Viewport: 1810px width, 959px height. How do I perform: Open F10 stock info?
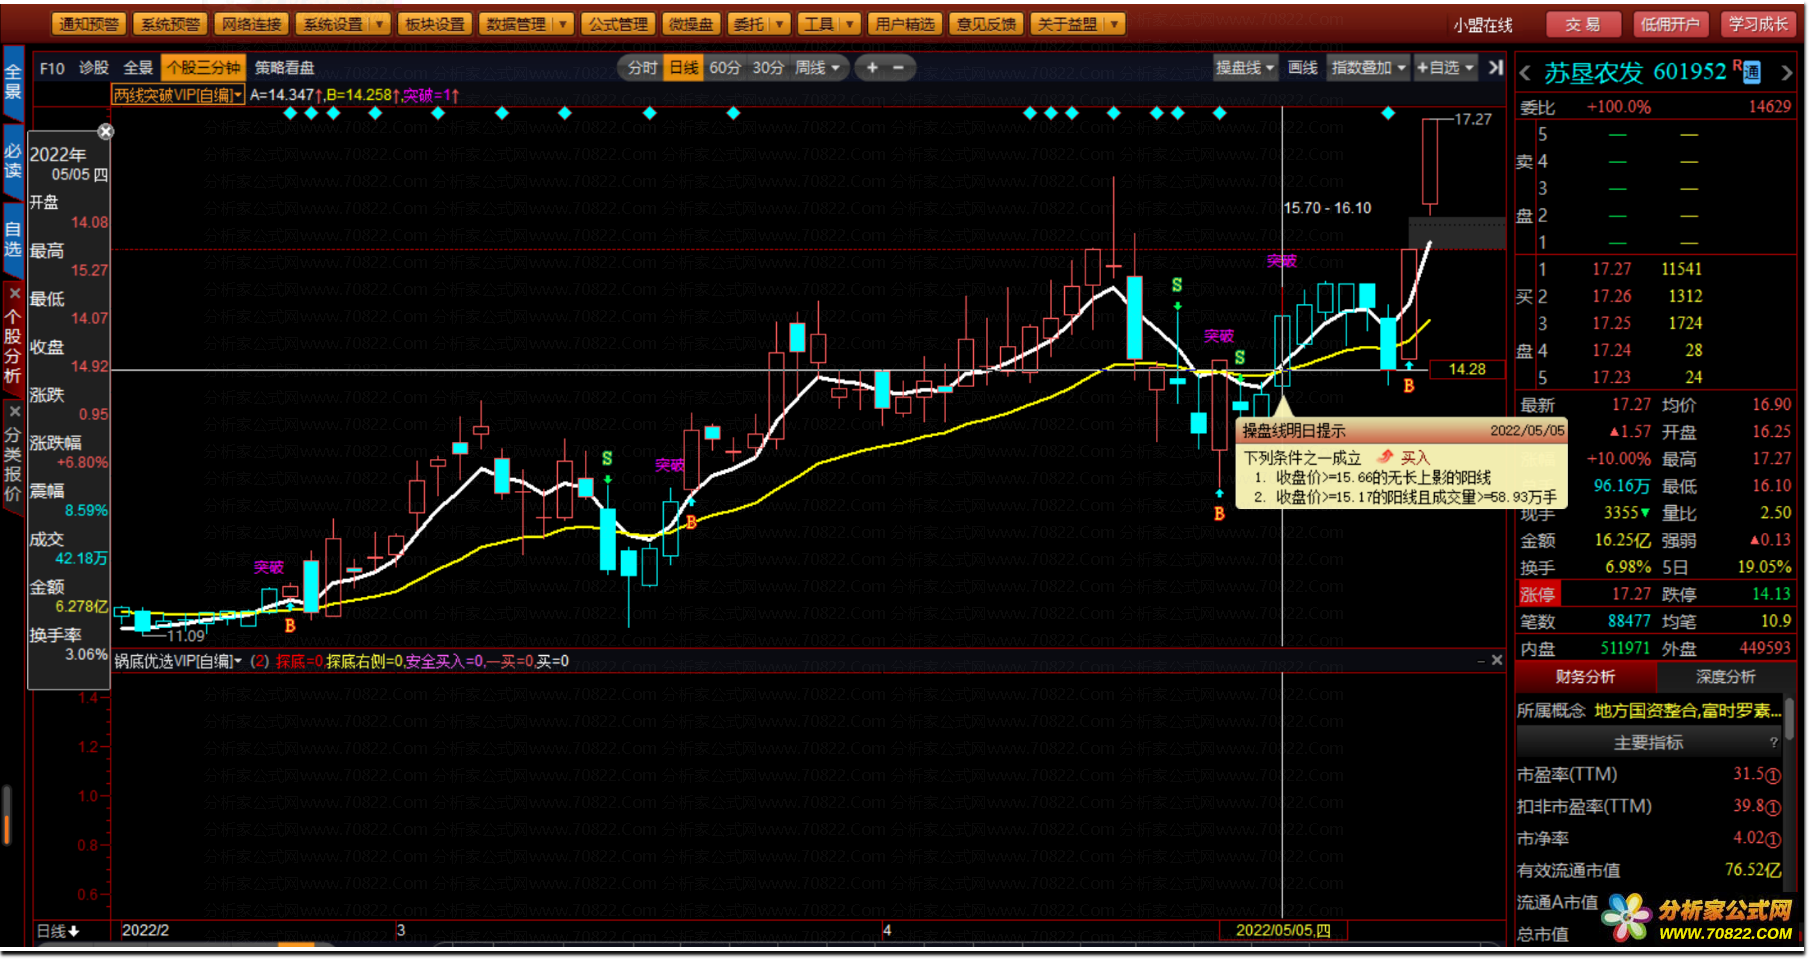point(52,68)
